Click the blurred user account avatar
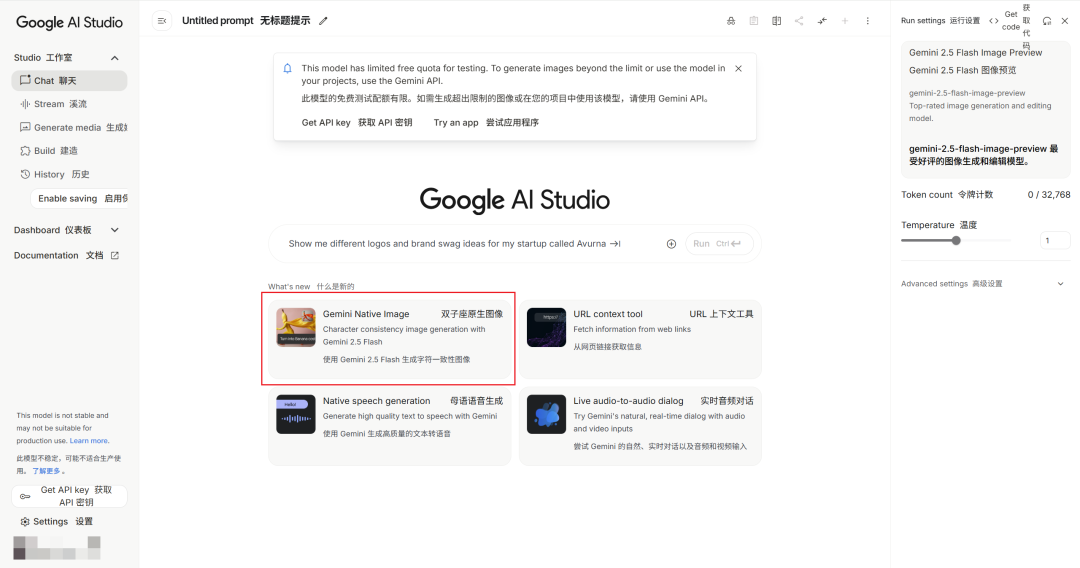1080x568 pixels. [x=57, y=548]
